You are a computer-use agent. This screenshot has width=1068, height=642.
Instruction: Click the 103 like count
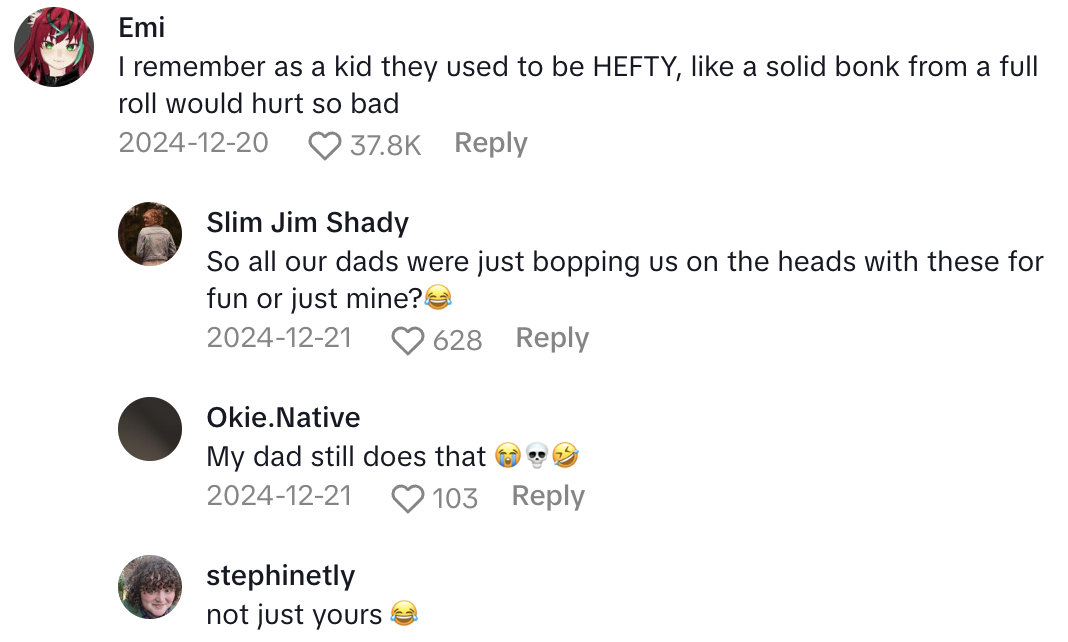[x=455, y=499]
